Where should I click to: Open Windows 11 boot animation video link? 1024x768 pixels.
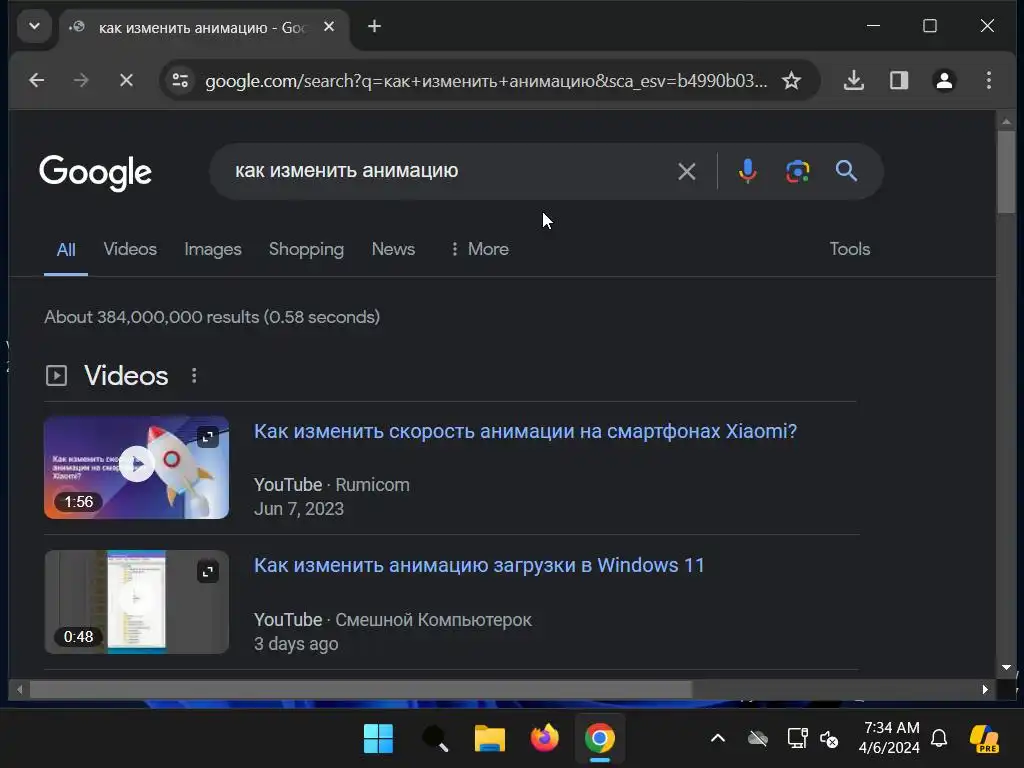(x=479, y=565)
